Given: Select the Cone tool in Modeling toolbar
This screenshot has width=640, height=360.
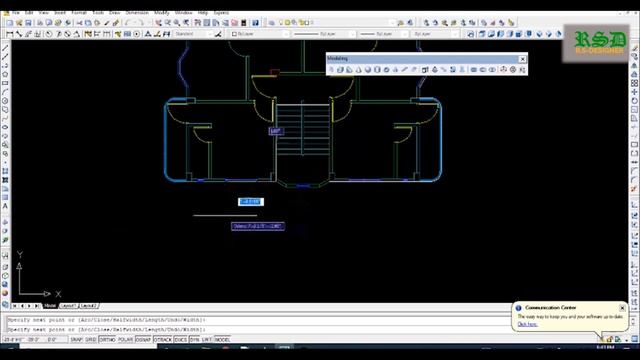Looking at the screenshot, I should tap(359, 70).
